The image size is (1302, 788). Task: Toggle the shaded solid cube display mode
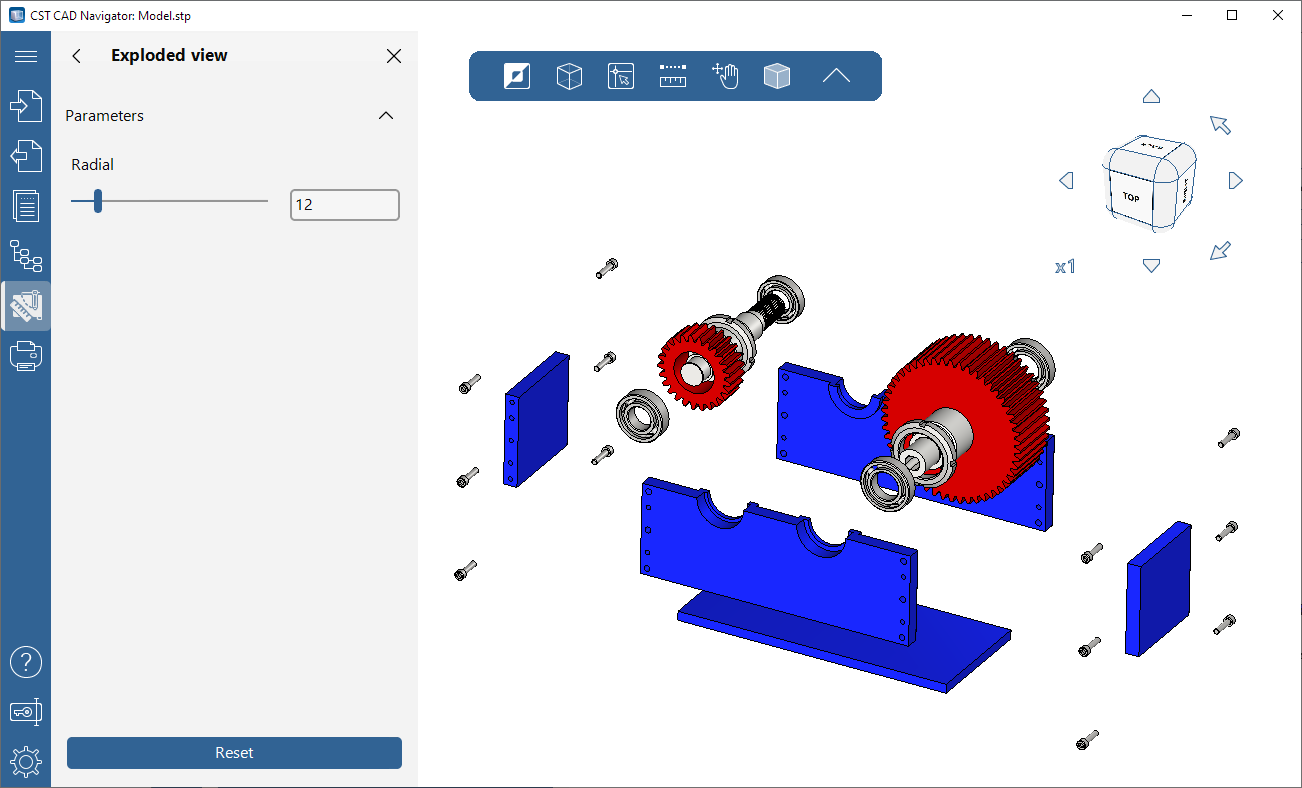coord(777,76)
